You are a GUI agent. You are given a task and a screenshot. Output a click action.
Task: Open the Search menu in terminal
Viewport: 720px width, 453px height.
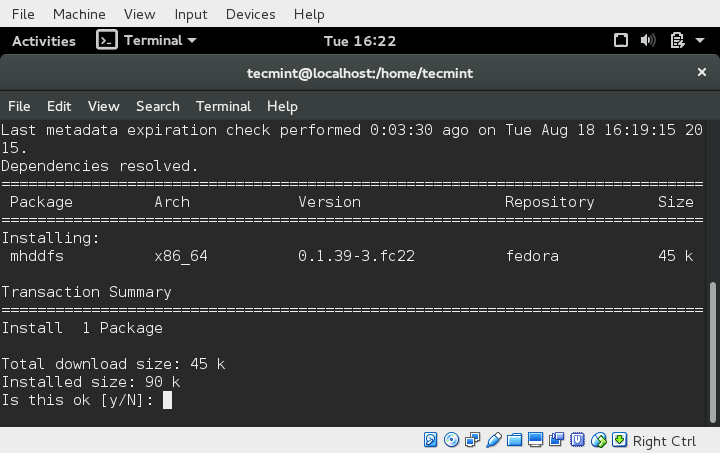point(157,106)
